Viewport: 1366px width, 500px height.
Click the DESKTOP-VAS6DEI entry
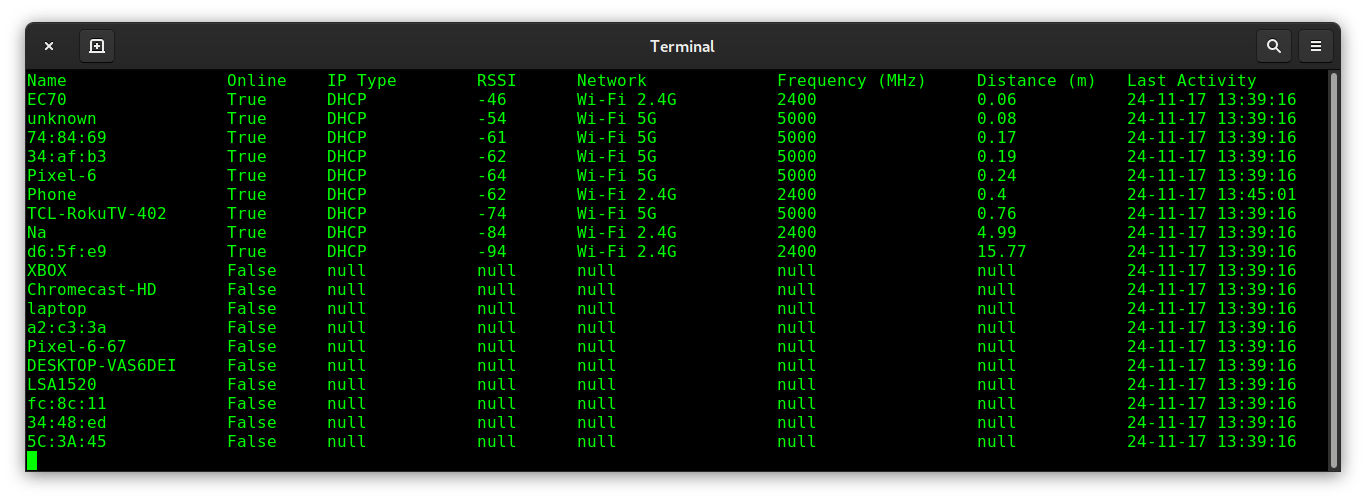[x=101, y=366]
